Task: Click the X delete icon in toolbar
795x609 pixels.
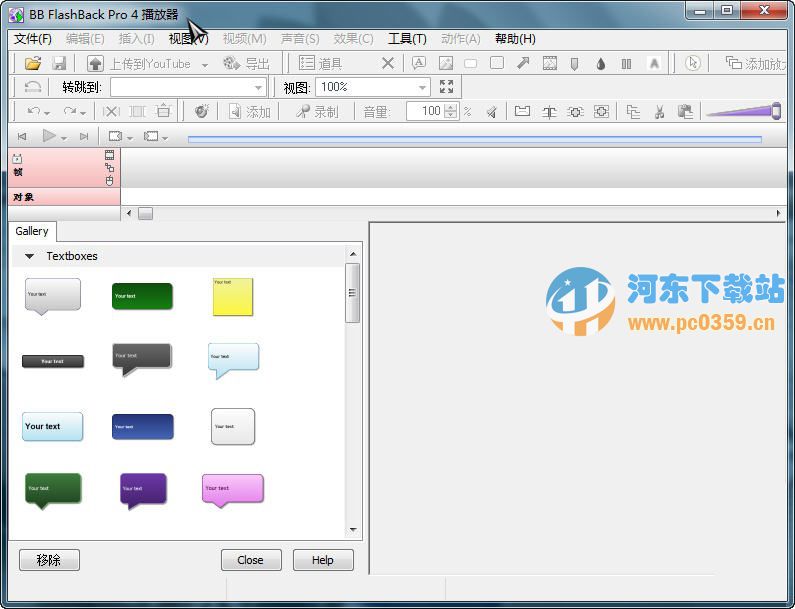Action: point(388,63)
